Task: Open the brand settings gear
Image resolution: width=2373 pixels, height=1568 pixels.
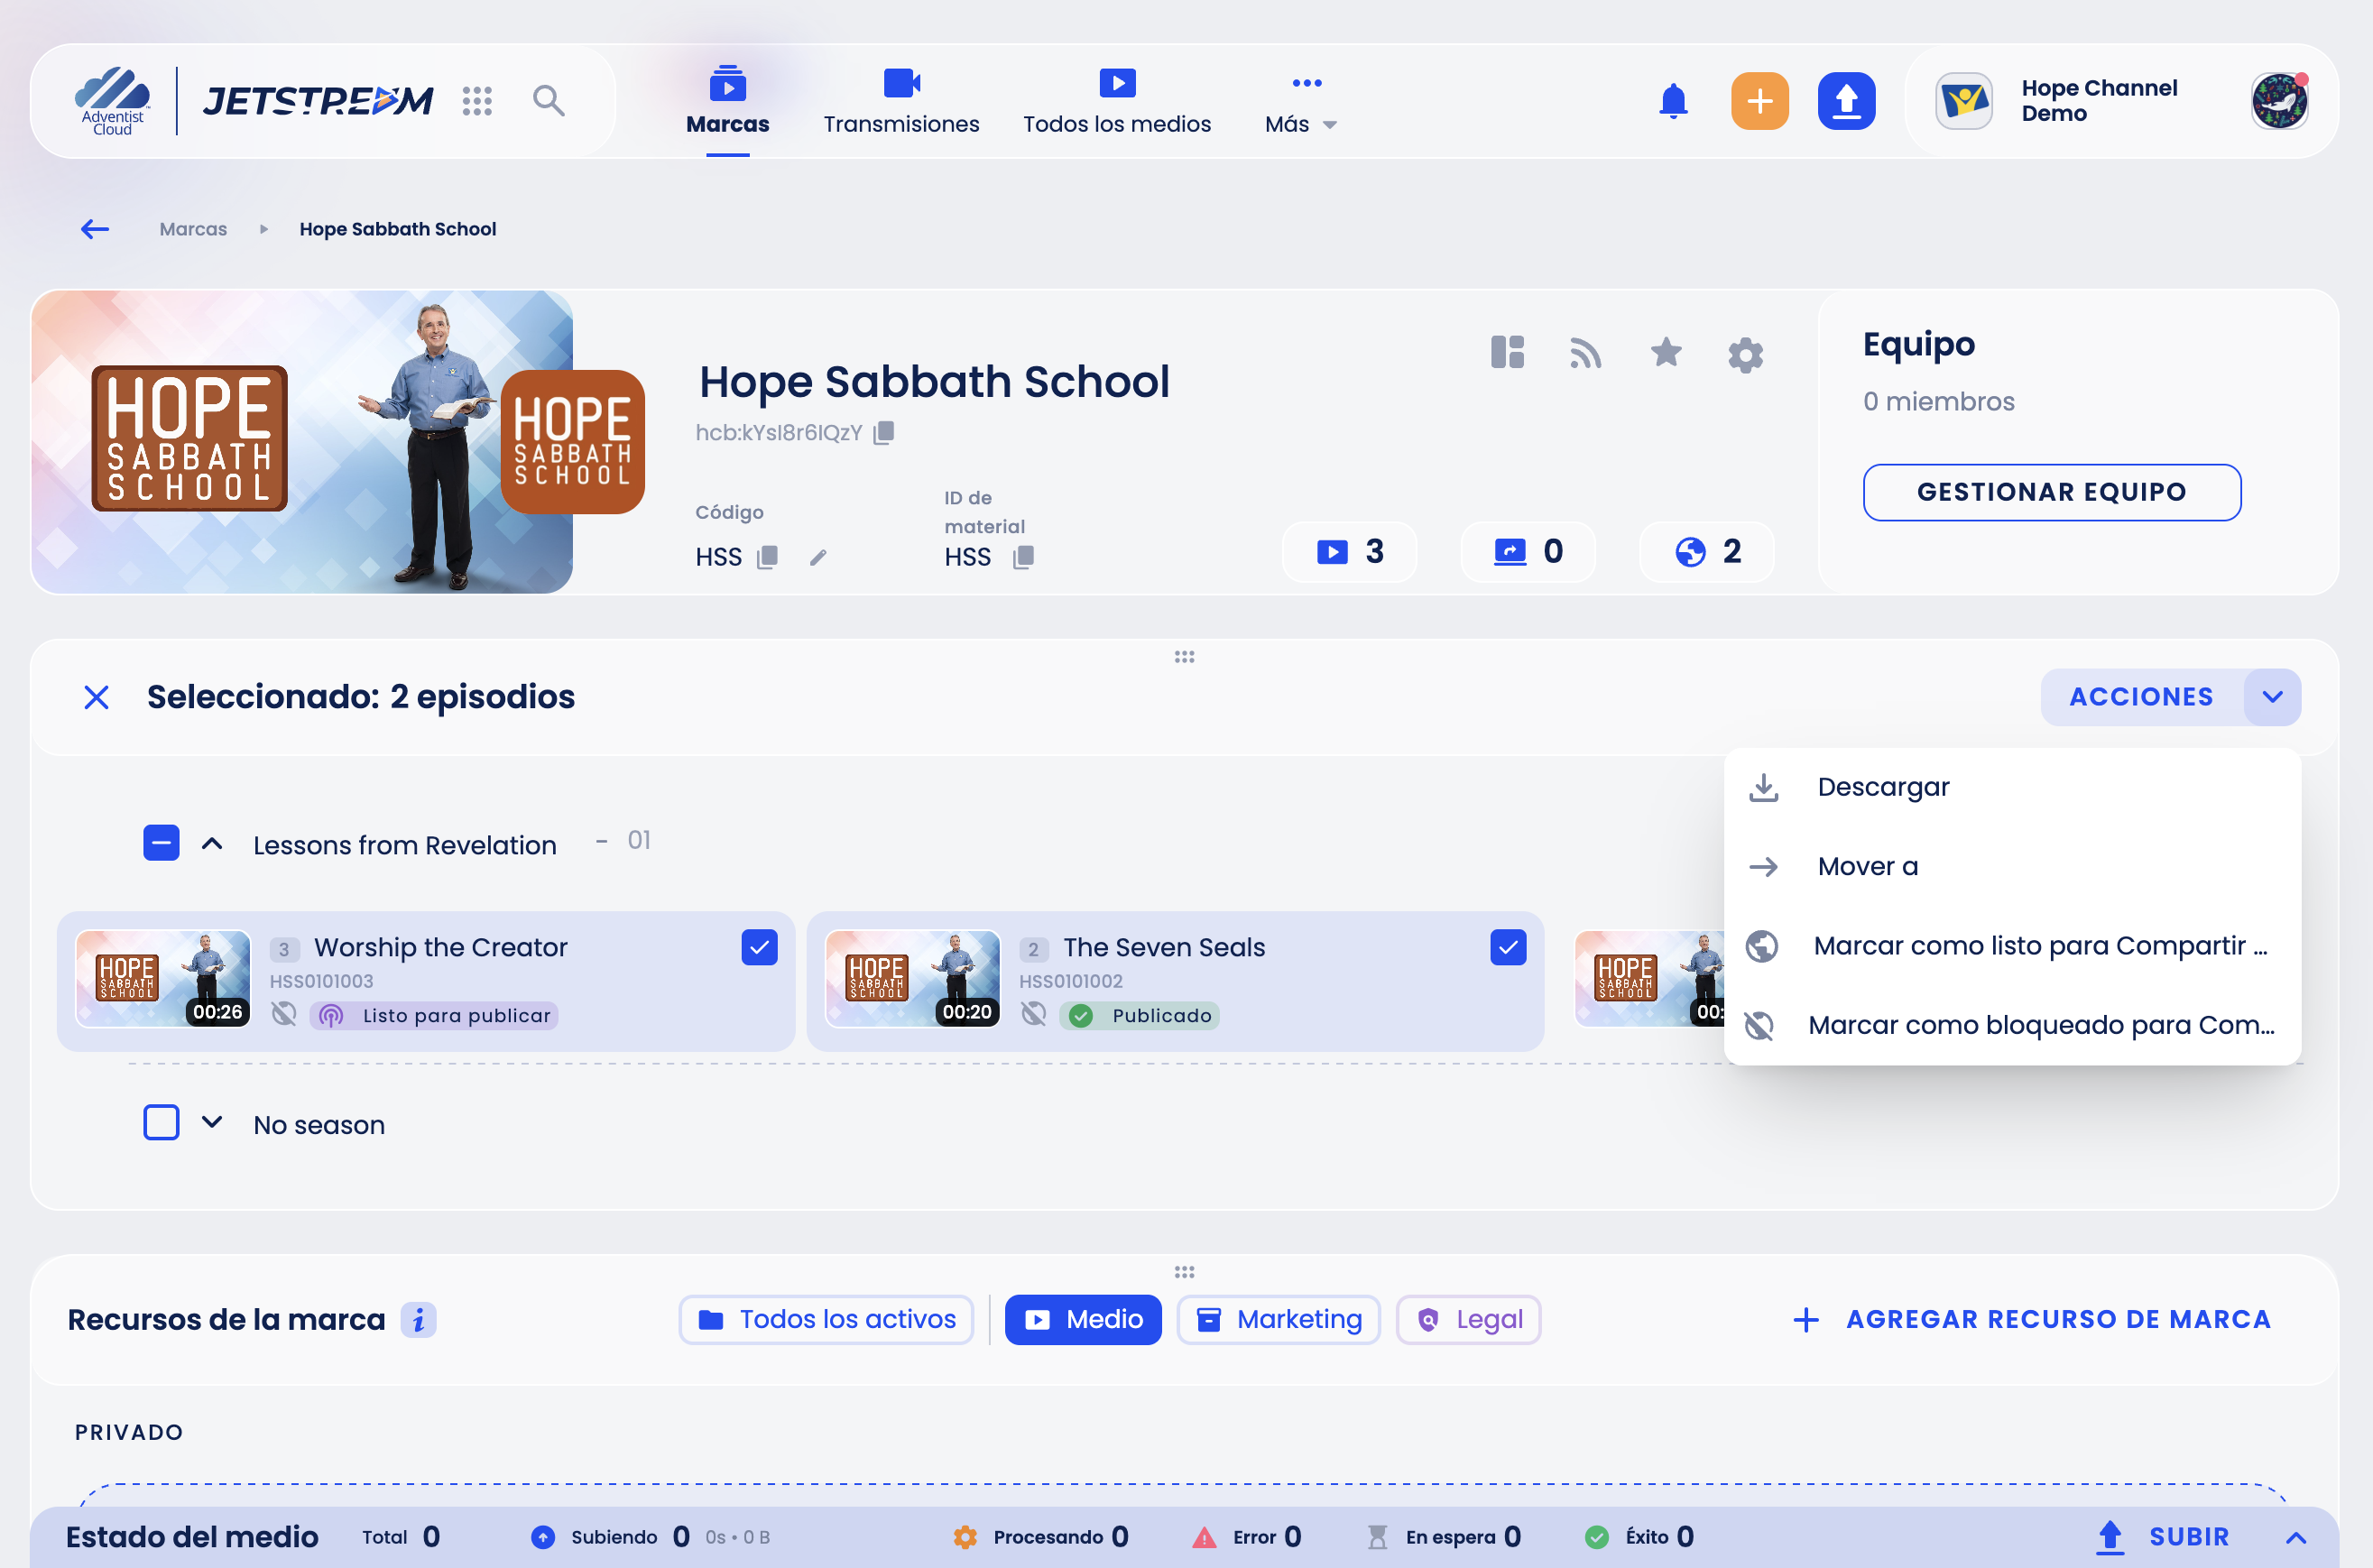Action: 1745,355
